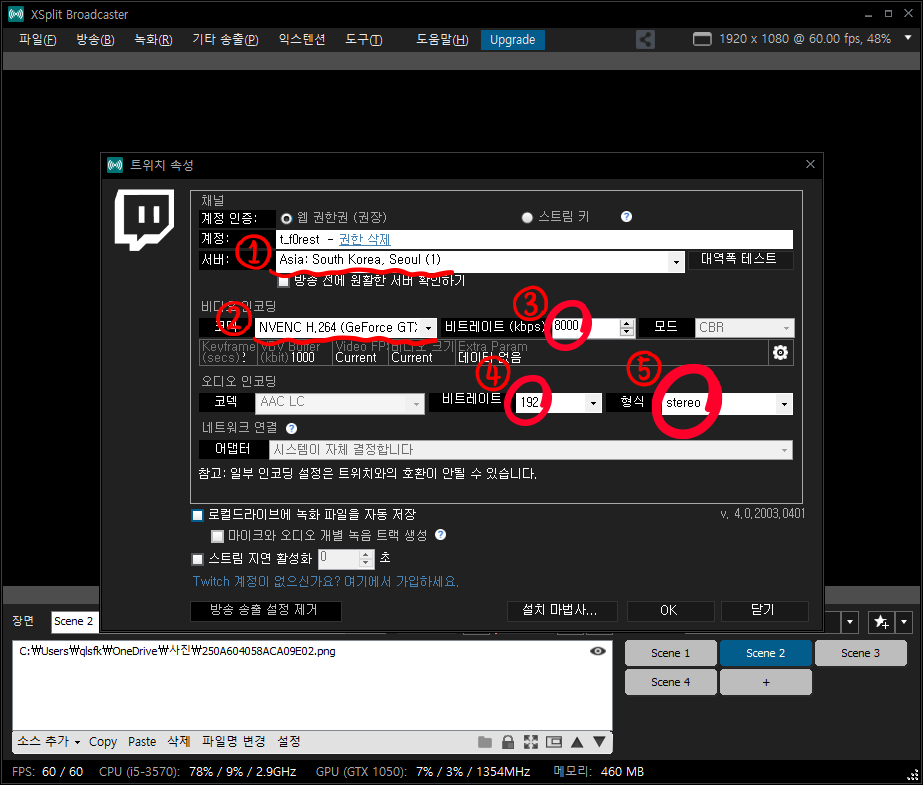
Task: Switch to Scene 3
Action: (861, 653)
